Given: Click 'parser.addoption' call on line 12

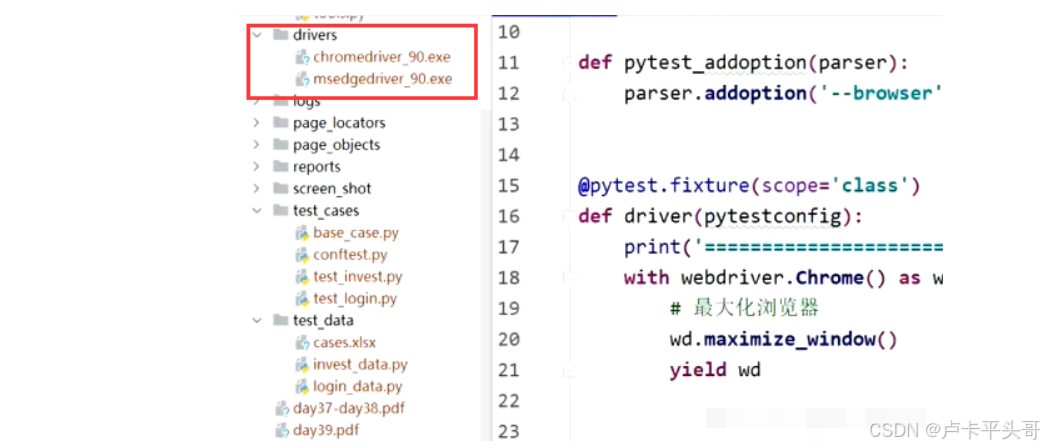Looking at the screenshot, I should [x=715, y=95].
